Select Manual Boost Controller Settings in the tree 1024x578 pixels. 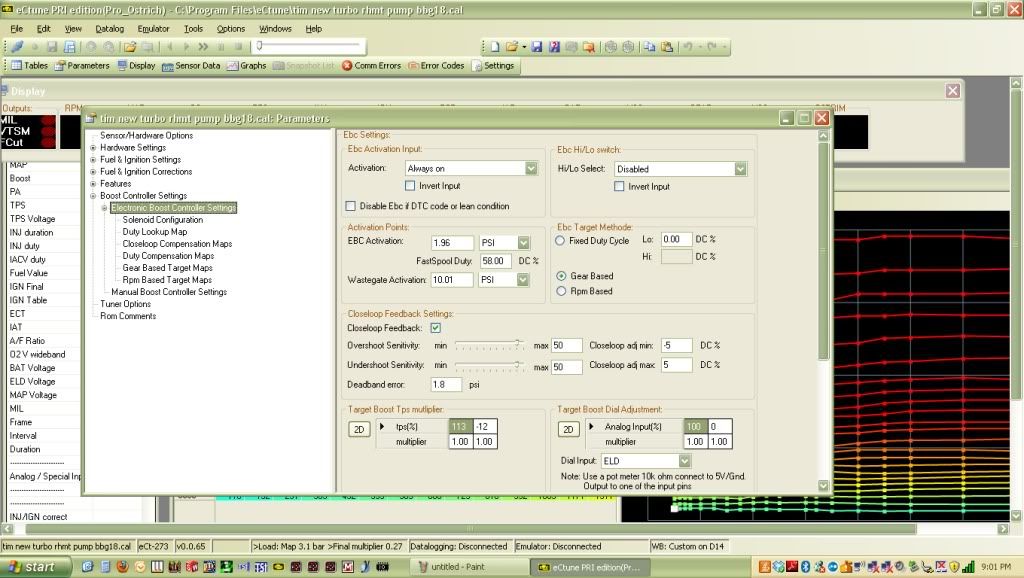click(169, 292)
